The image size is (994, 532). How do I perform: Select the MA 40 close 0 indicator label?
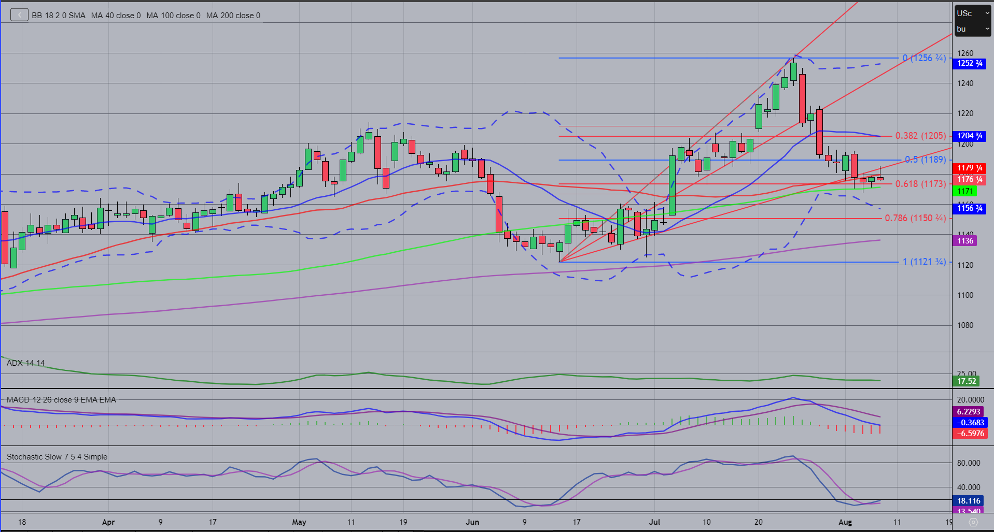tap(116, 15)
